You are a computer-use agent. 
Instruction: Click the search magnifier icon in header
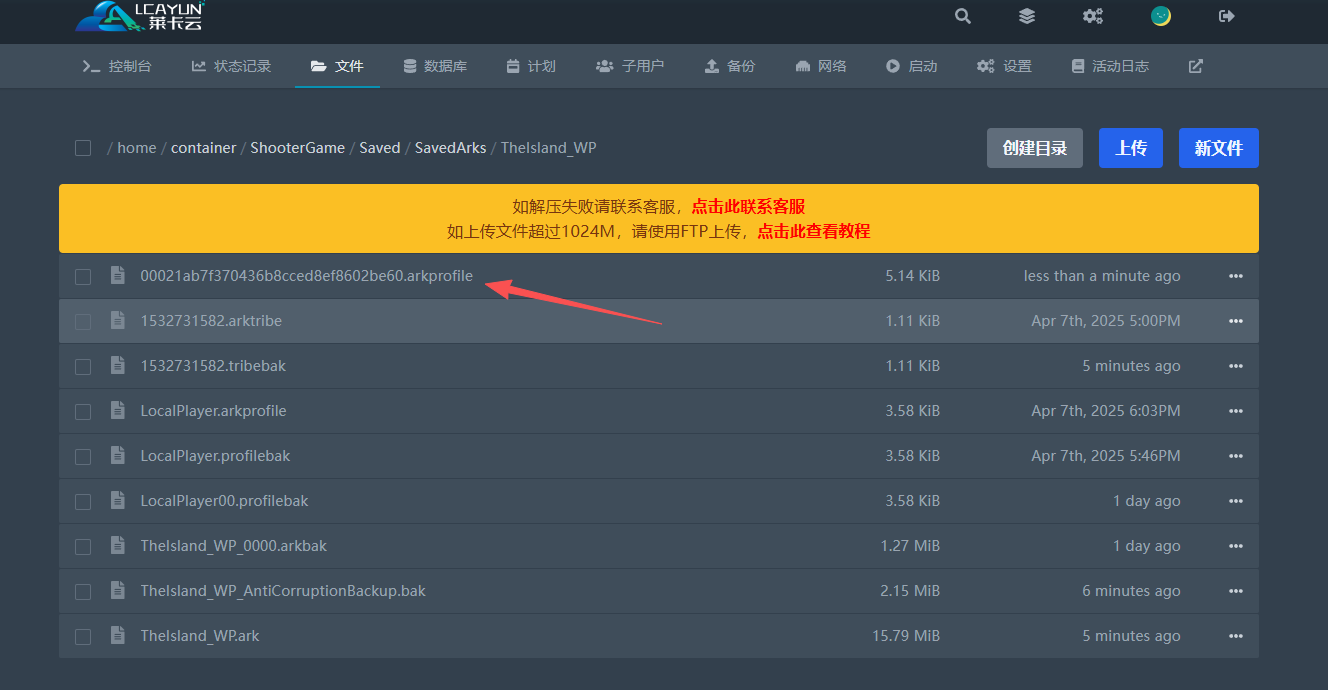(963, 16)
